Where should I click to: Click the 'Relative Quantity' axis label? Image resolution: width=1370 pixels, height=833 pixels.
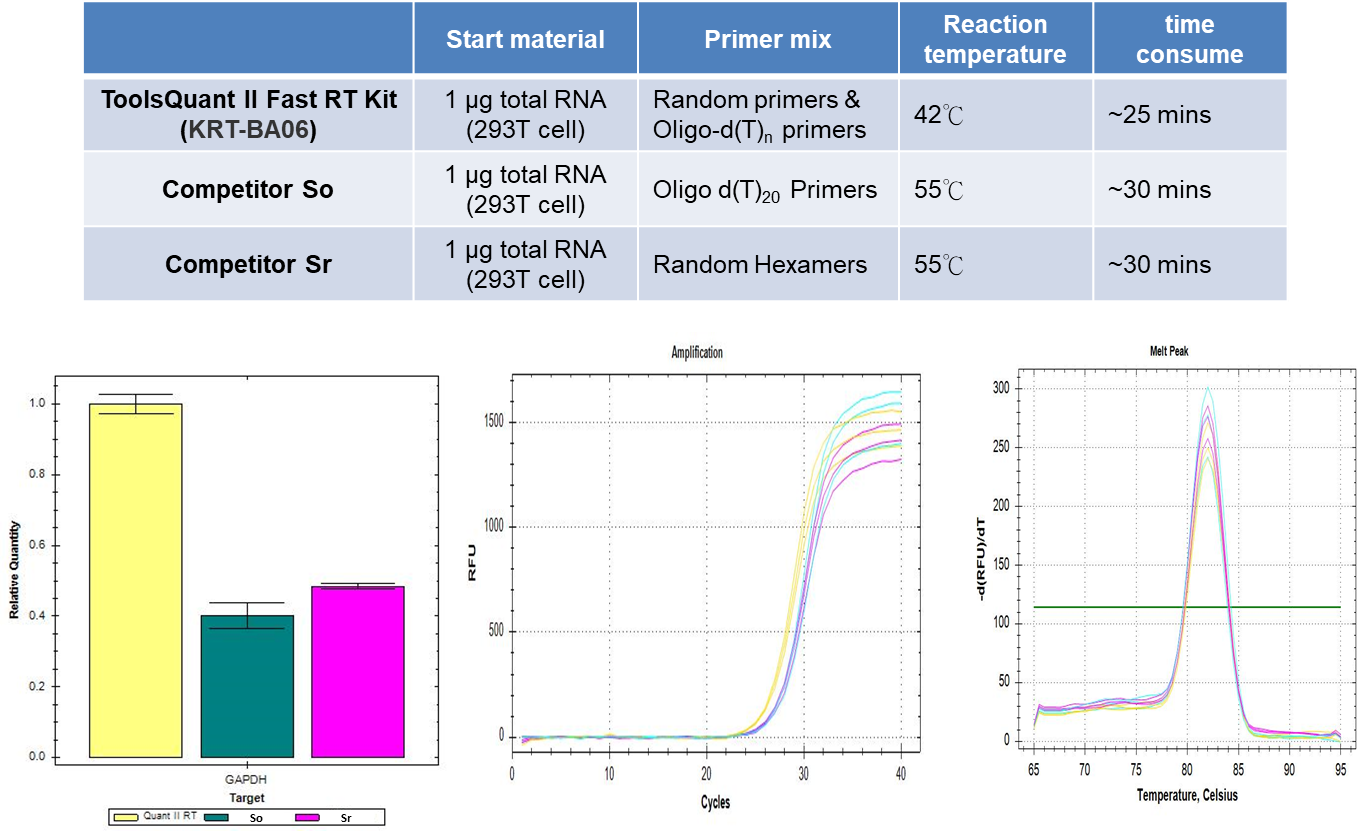click(14, 569)
